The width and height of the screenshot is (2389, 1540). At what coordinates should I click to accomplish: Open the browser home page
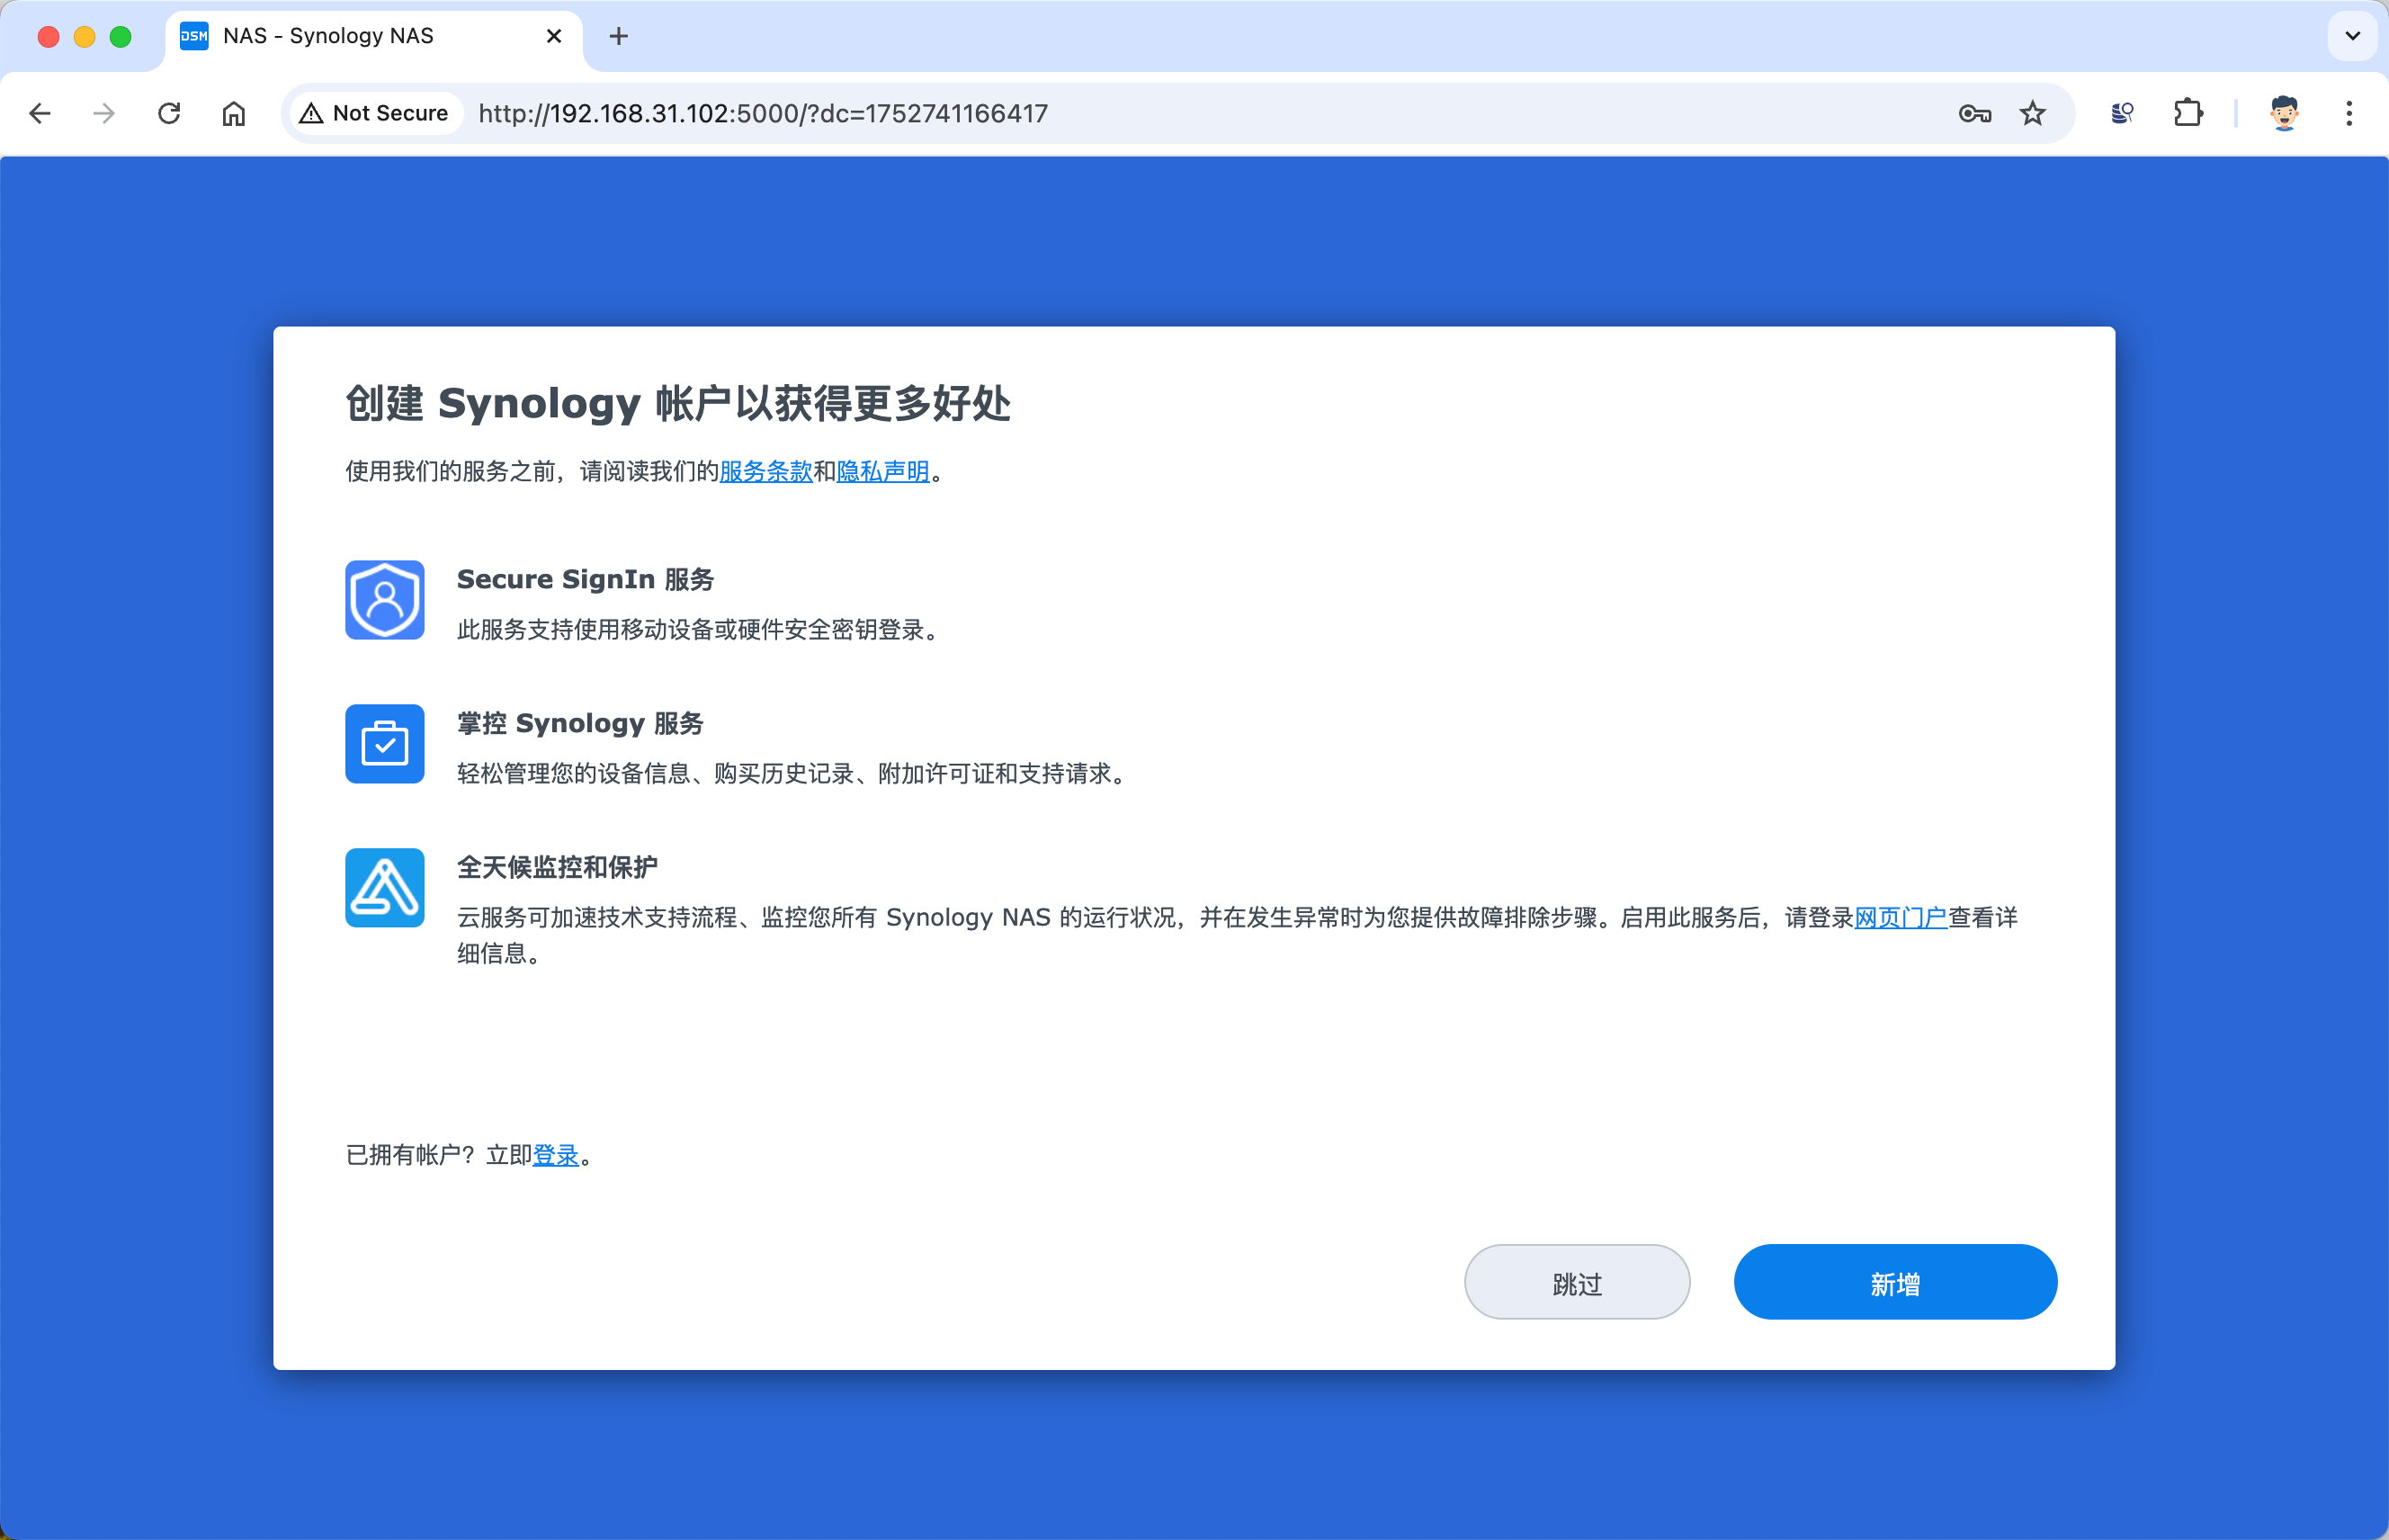point(234,113)
